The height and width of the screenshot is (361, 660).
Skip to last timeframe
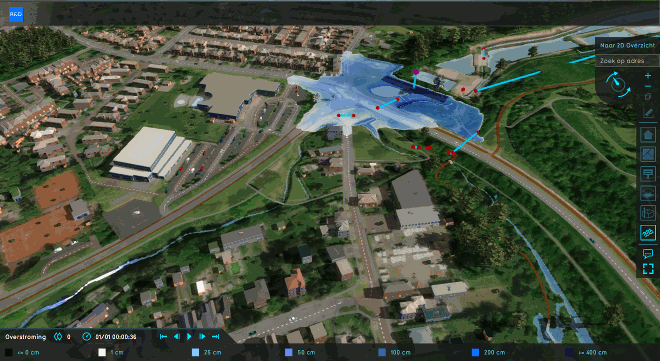(x=216, y=337)
